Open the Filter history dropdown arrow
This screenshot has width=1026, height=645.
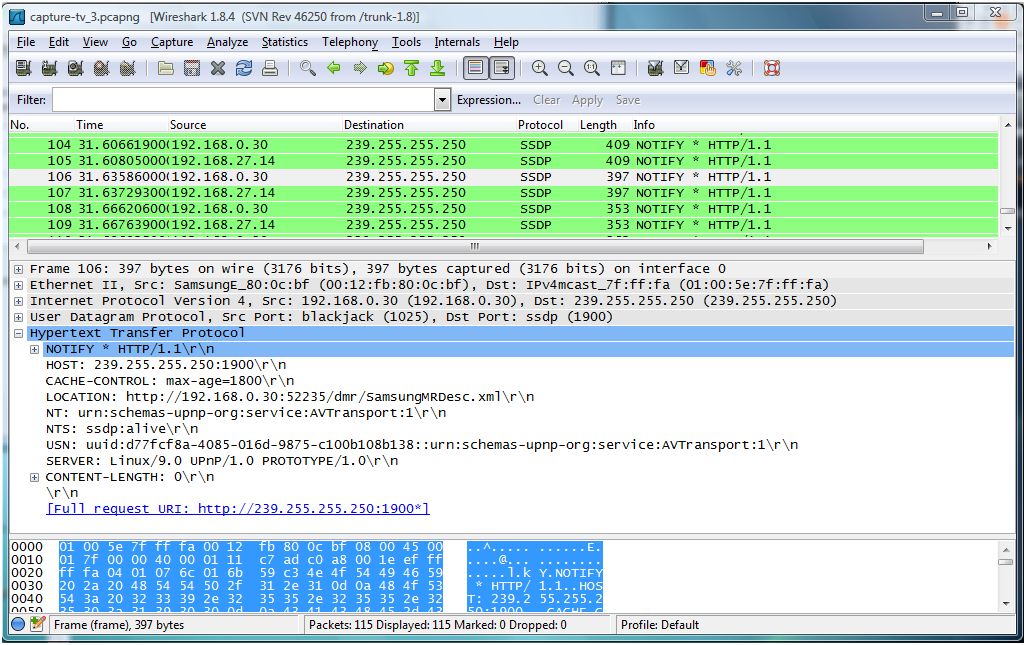tap(443, 100)
